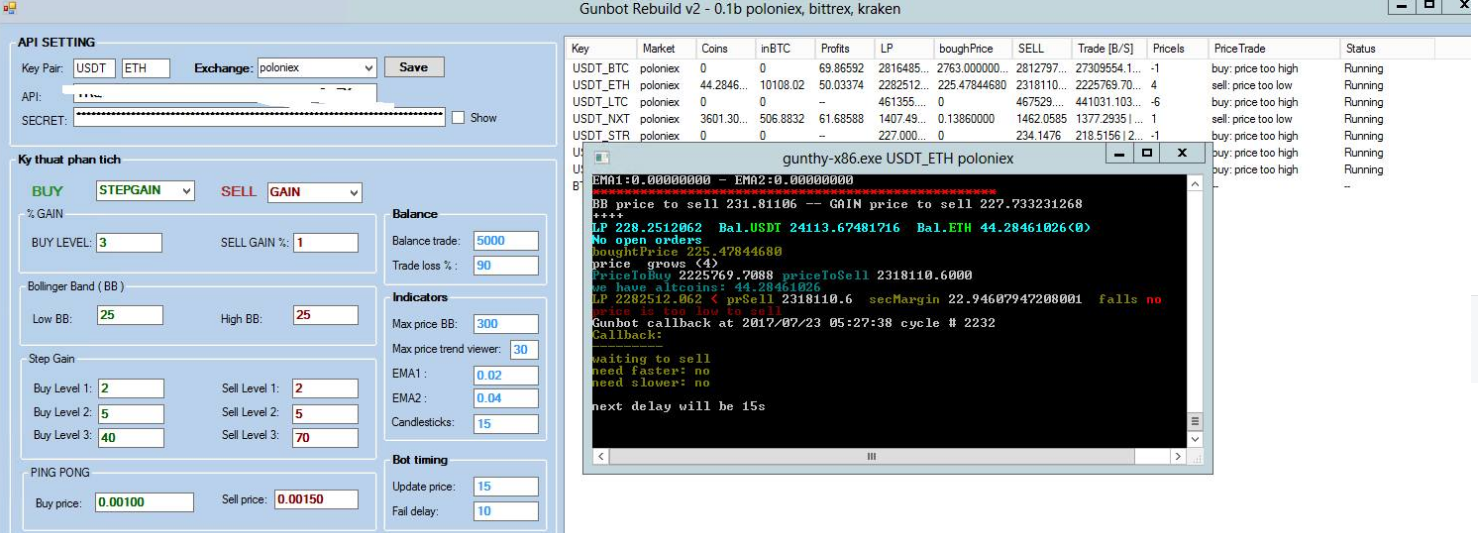Click the Balance trade input field
1478x533 pixels.
505,241
